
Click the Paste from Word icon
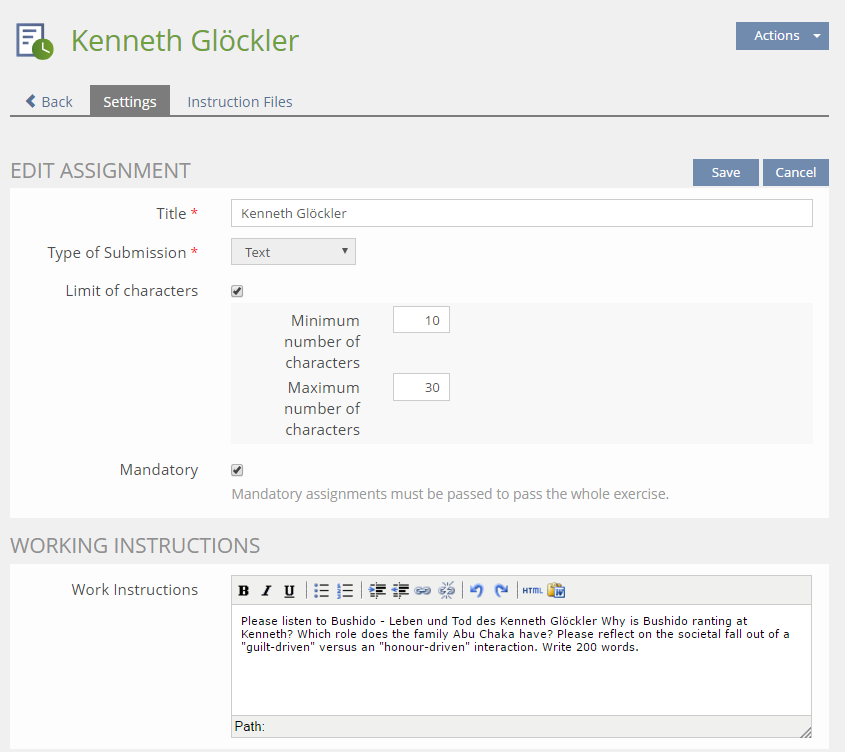(x=557, y=590)
